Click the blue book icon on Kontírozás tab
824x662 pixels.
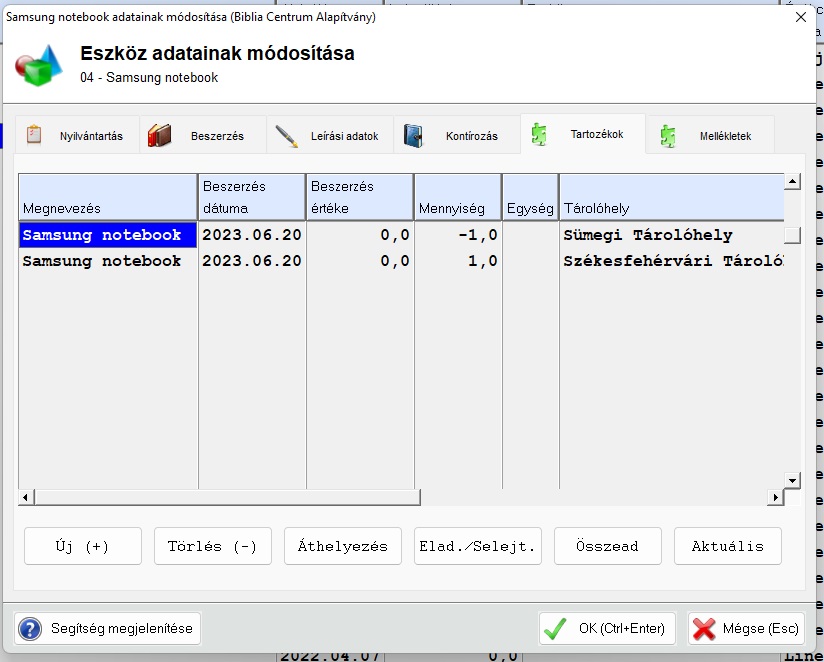click(x=414, y=136)
